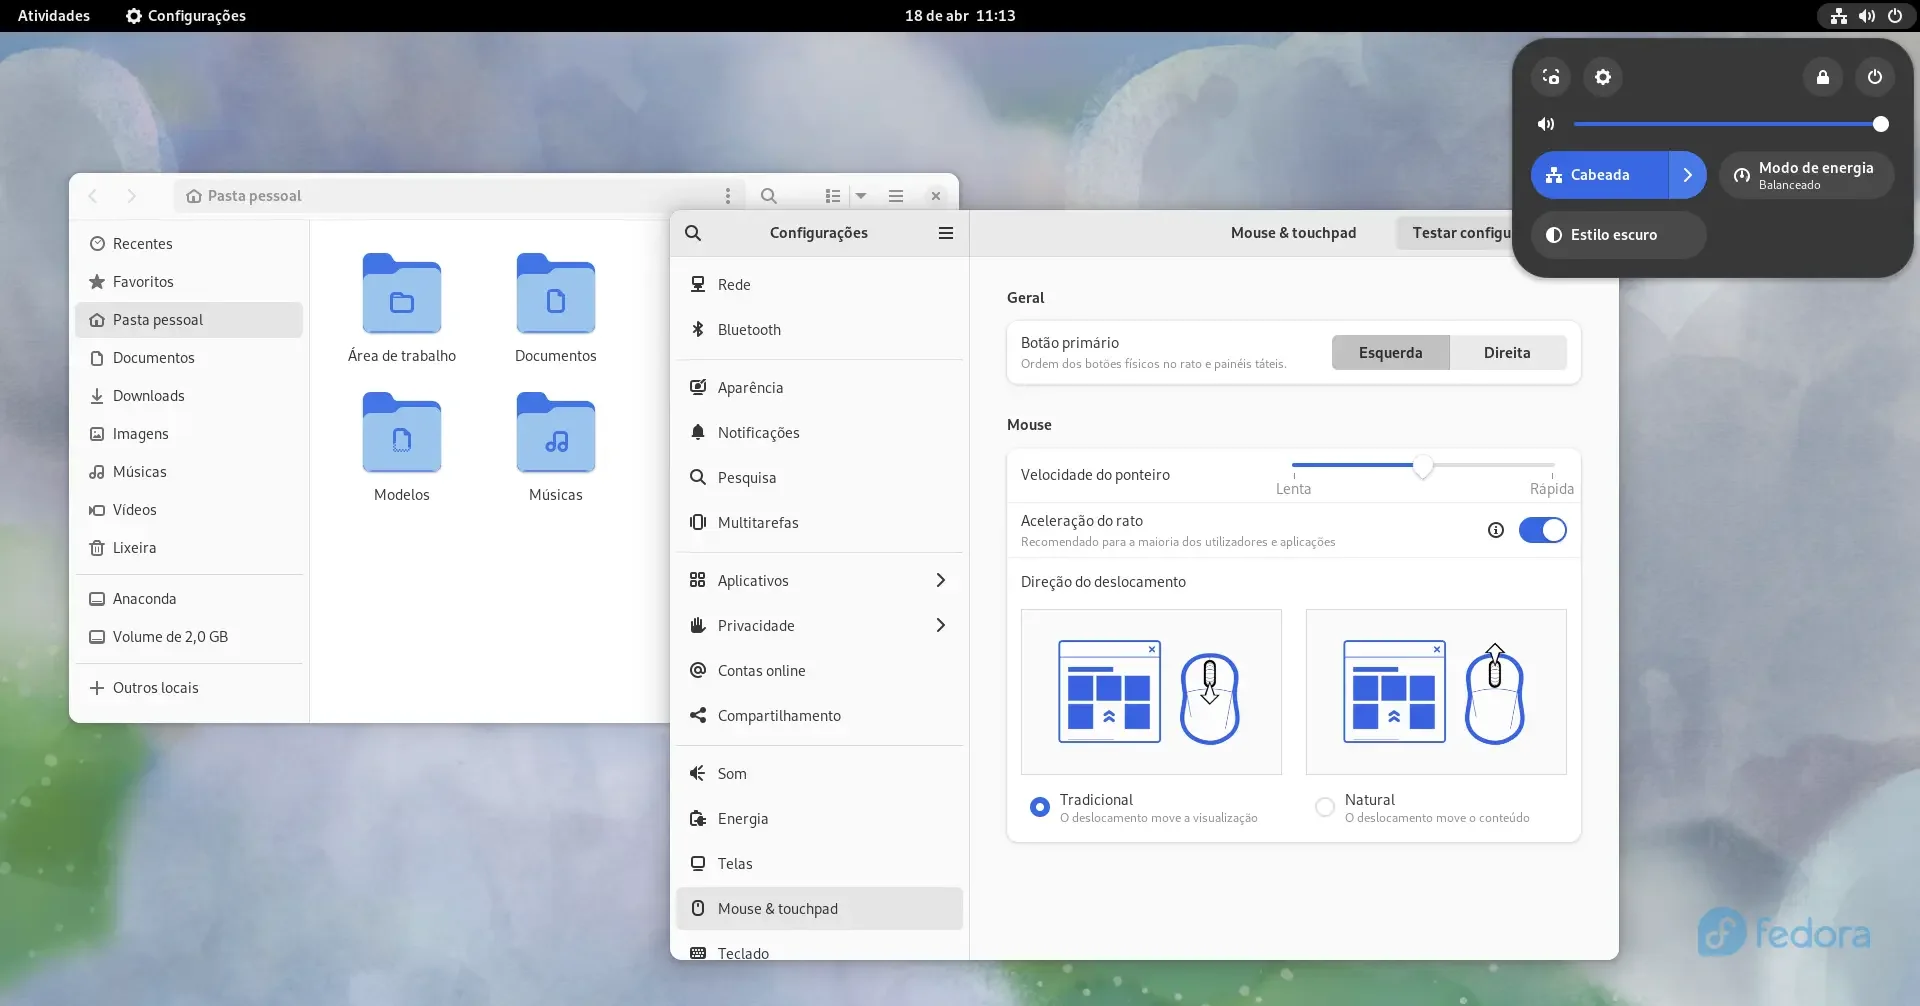Viewport: 1920px width, 1006px height.
Task: Open Bluetooth settings
Action: [x=819, y=330]
